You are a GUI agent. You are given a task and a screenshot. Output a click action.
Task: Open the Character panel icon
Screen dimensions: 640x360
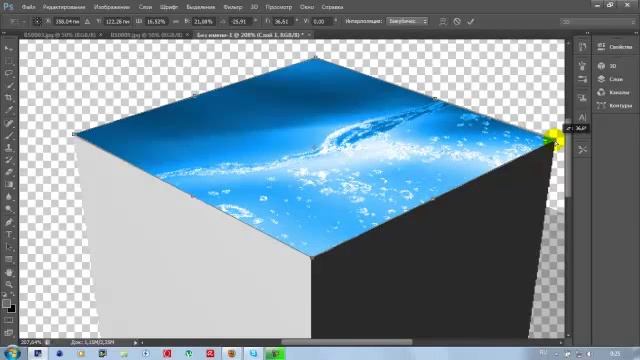point(582,118)
